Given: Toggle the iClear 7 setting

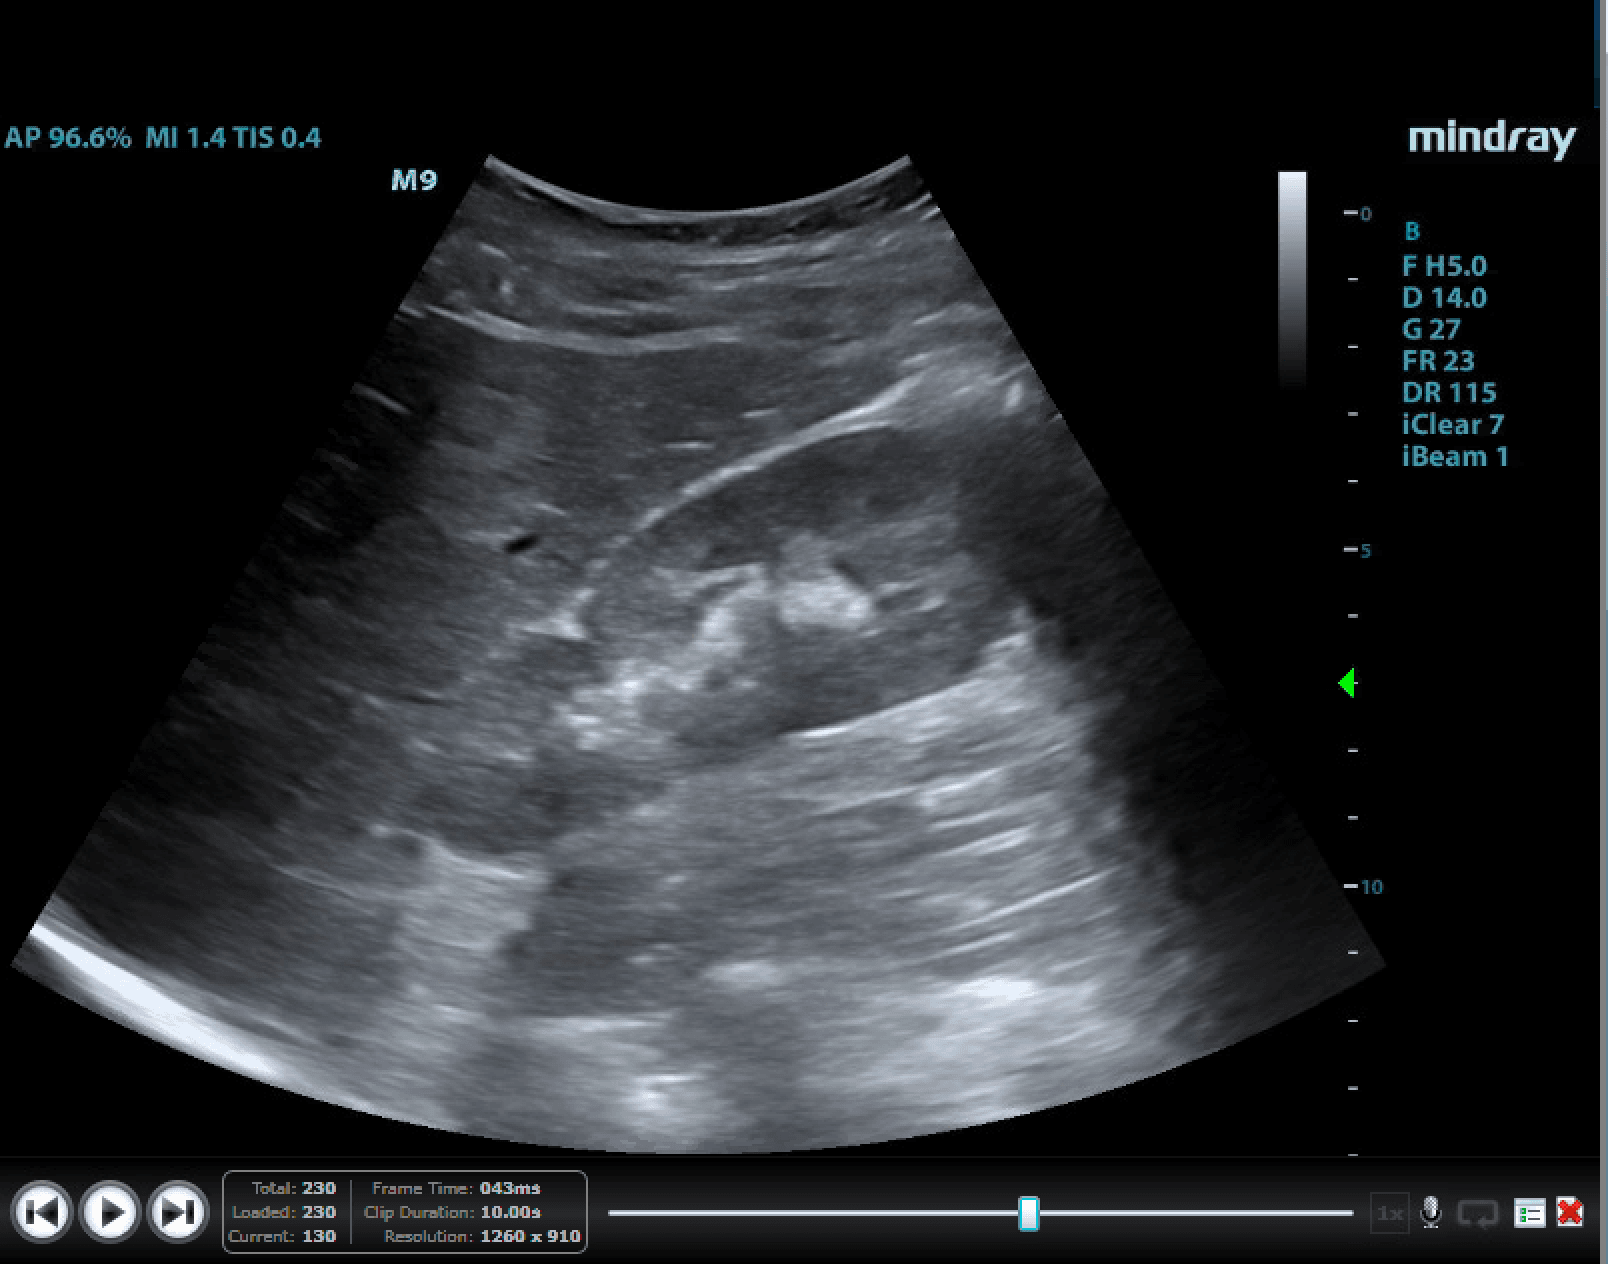Looking at the screenshot, I should point(1453,424).
